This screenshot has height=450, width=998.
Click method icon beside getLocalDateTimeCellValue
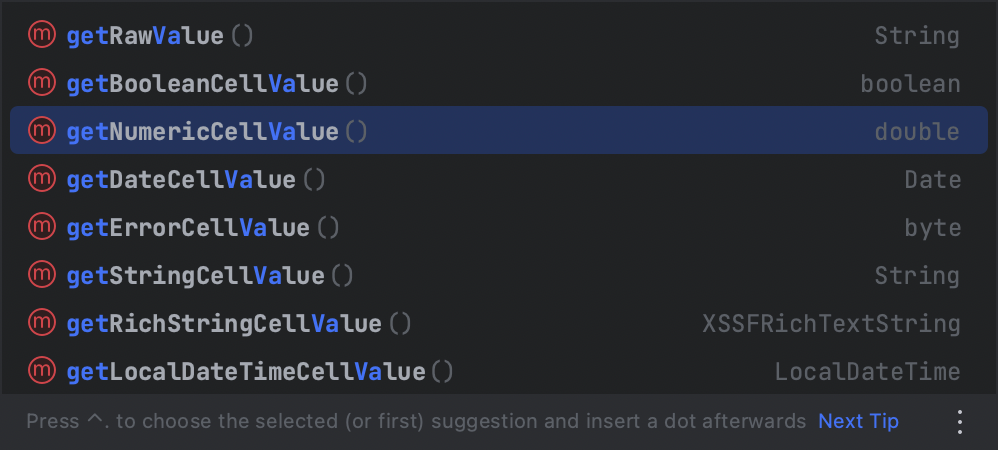tap(41, 372)
